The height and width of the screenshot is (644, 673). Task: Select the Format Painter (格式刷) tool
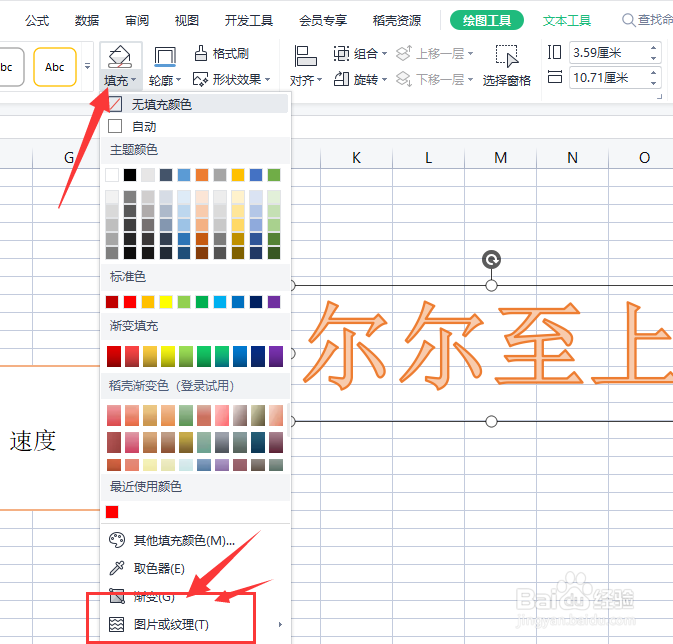point(221,54)
